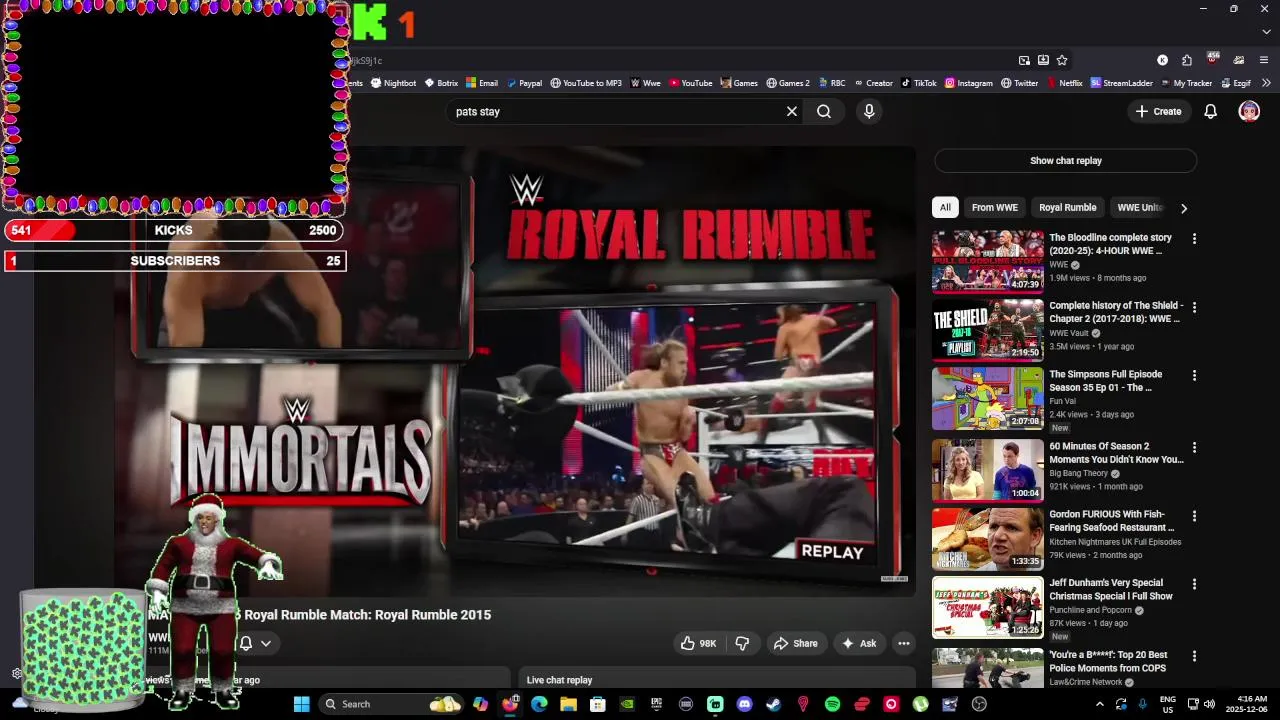Viewport: 1280px width, 720px height.
Task: Show hidden system tray icons
Action: [1100, 704]
